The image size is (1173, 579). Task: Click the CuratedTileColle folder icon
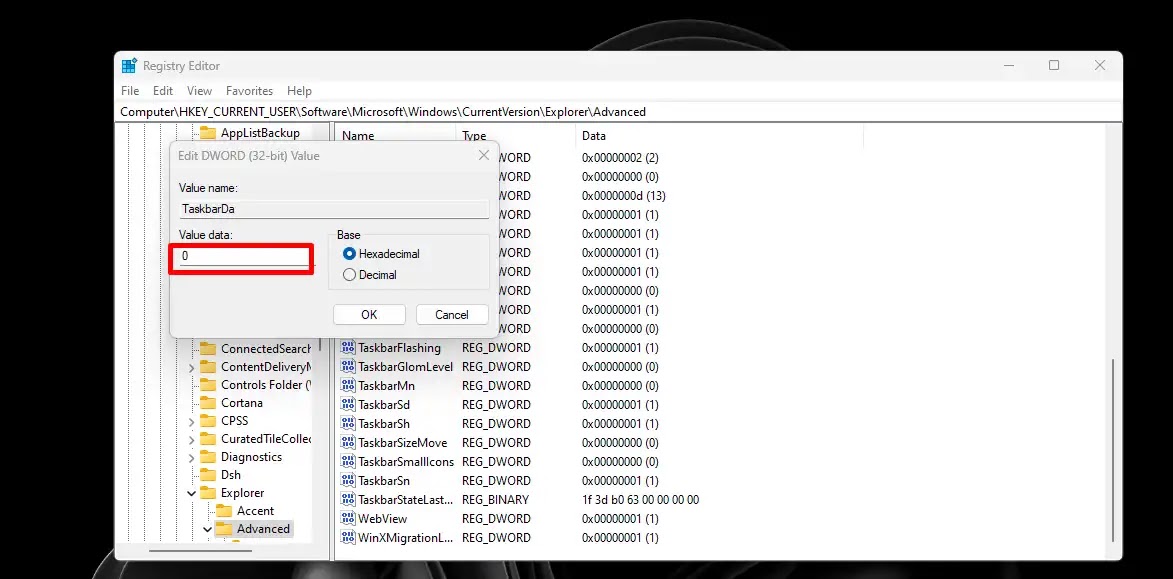coord(207,438)
